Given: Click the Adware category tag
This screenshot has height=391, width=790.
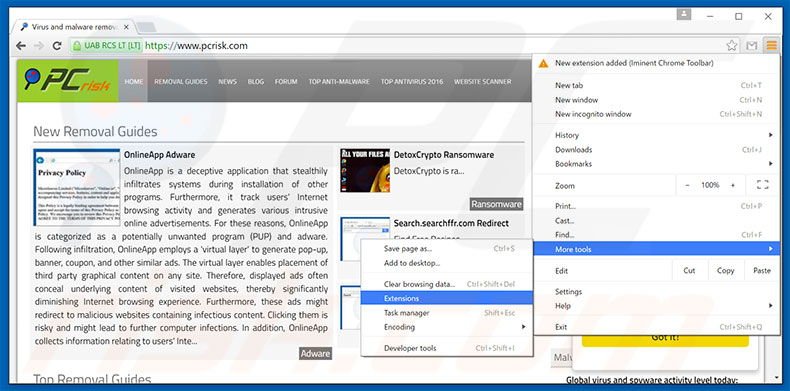Looking at the screenshot, I should (315, 353).
